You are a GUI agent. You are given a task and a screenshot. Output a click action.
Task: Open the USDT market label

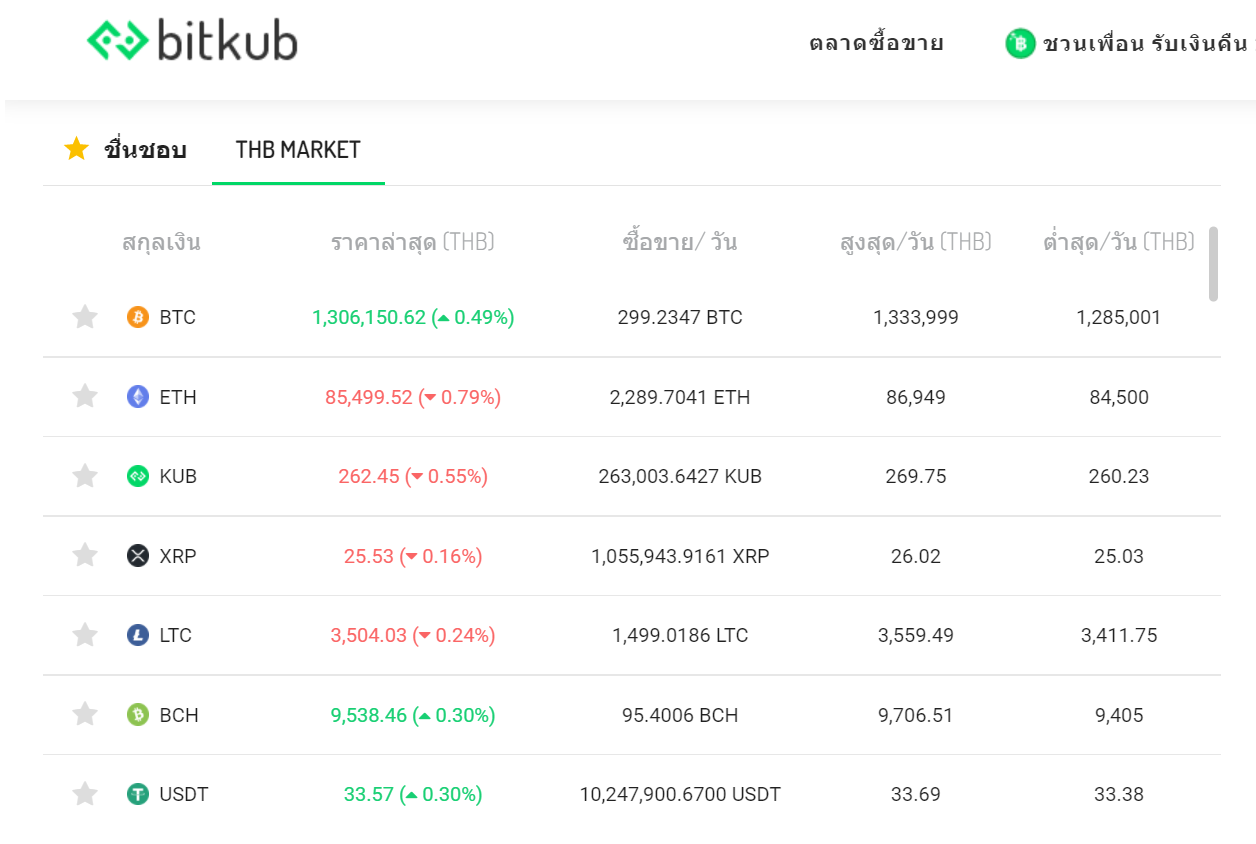(x=184, y=794)
